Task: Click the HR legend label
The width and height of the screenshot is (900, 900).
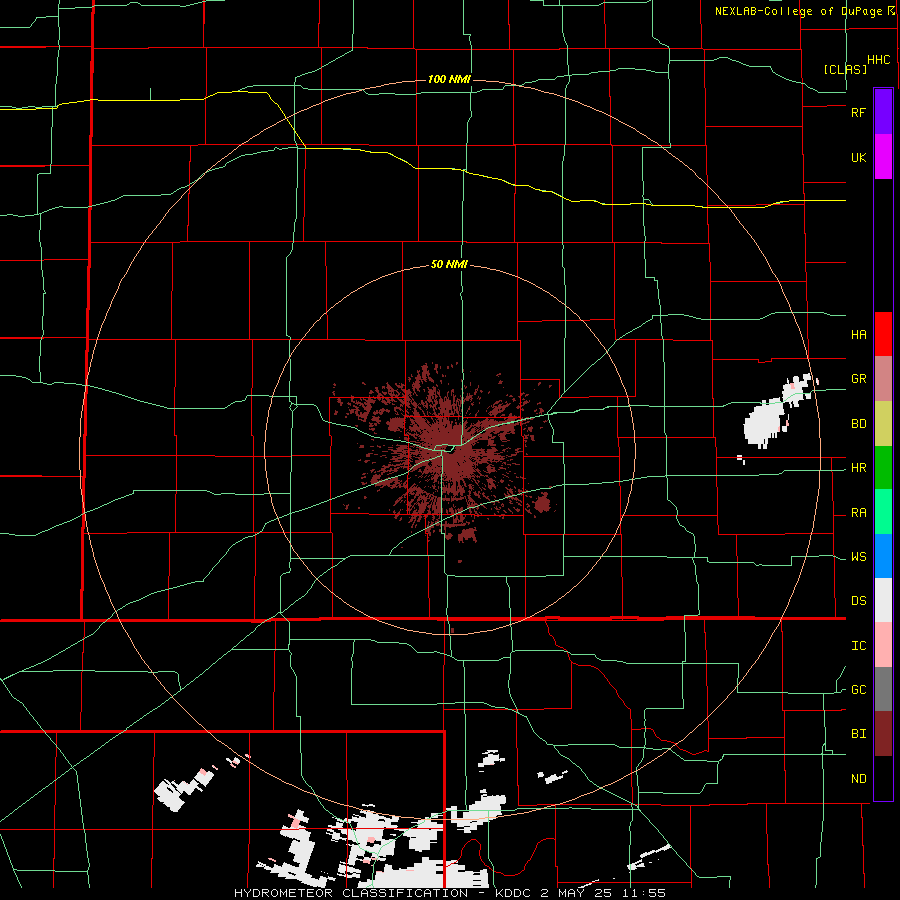Action: click(x=858, y=468)
